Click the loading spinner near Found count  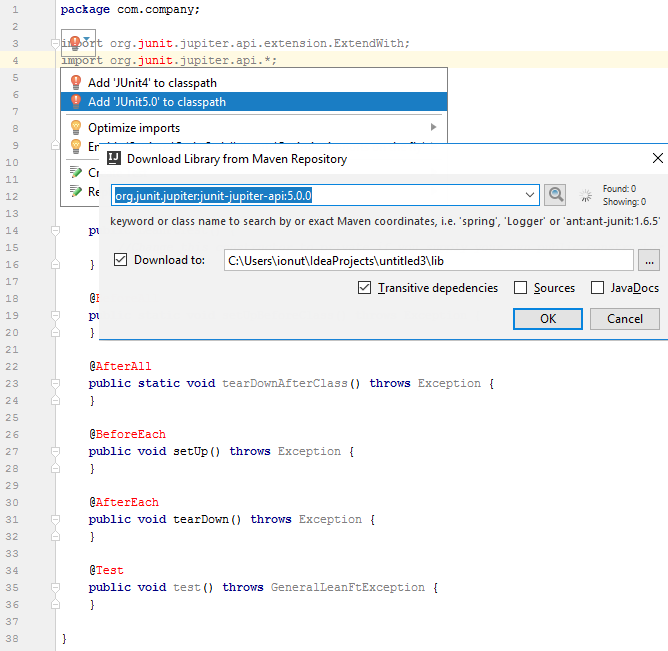pos(586,195)
